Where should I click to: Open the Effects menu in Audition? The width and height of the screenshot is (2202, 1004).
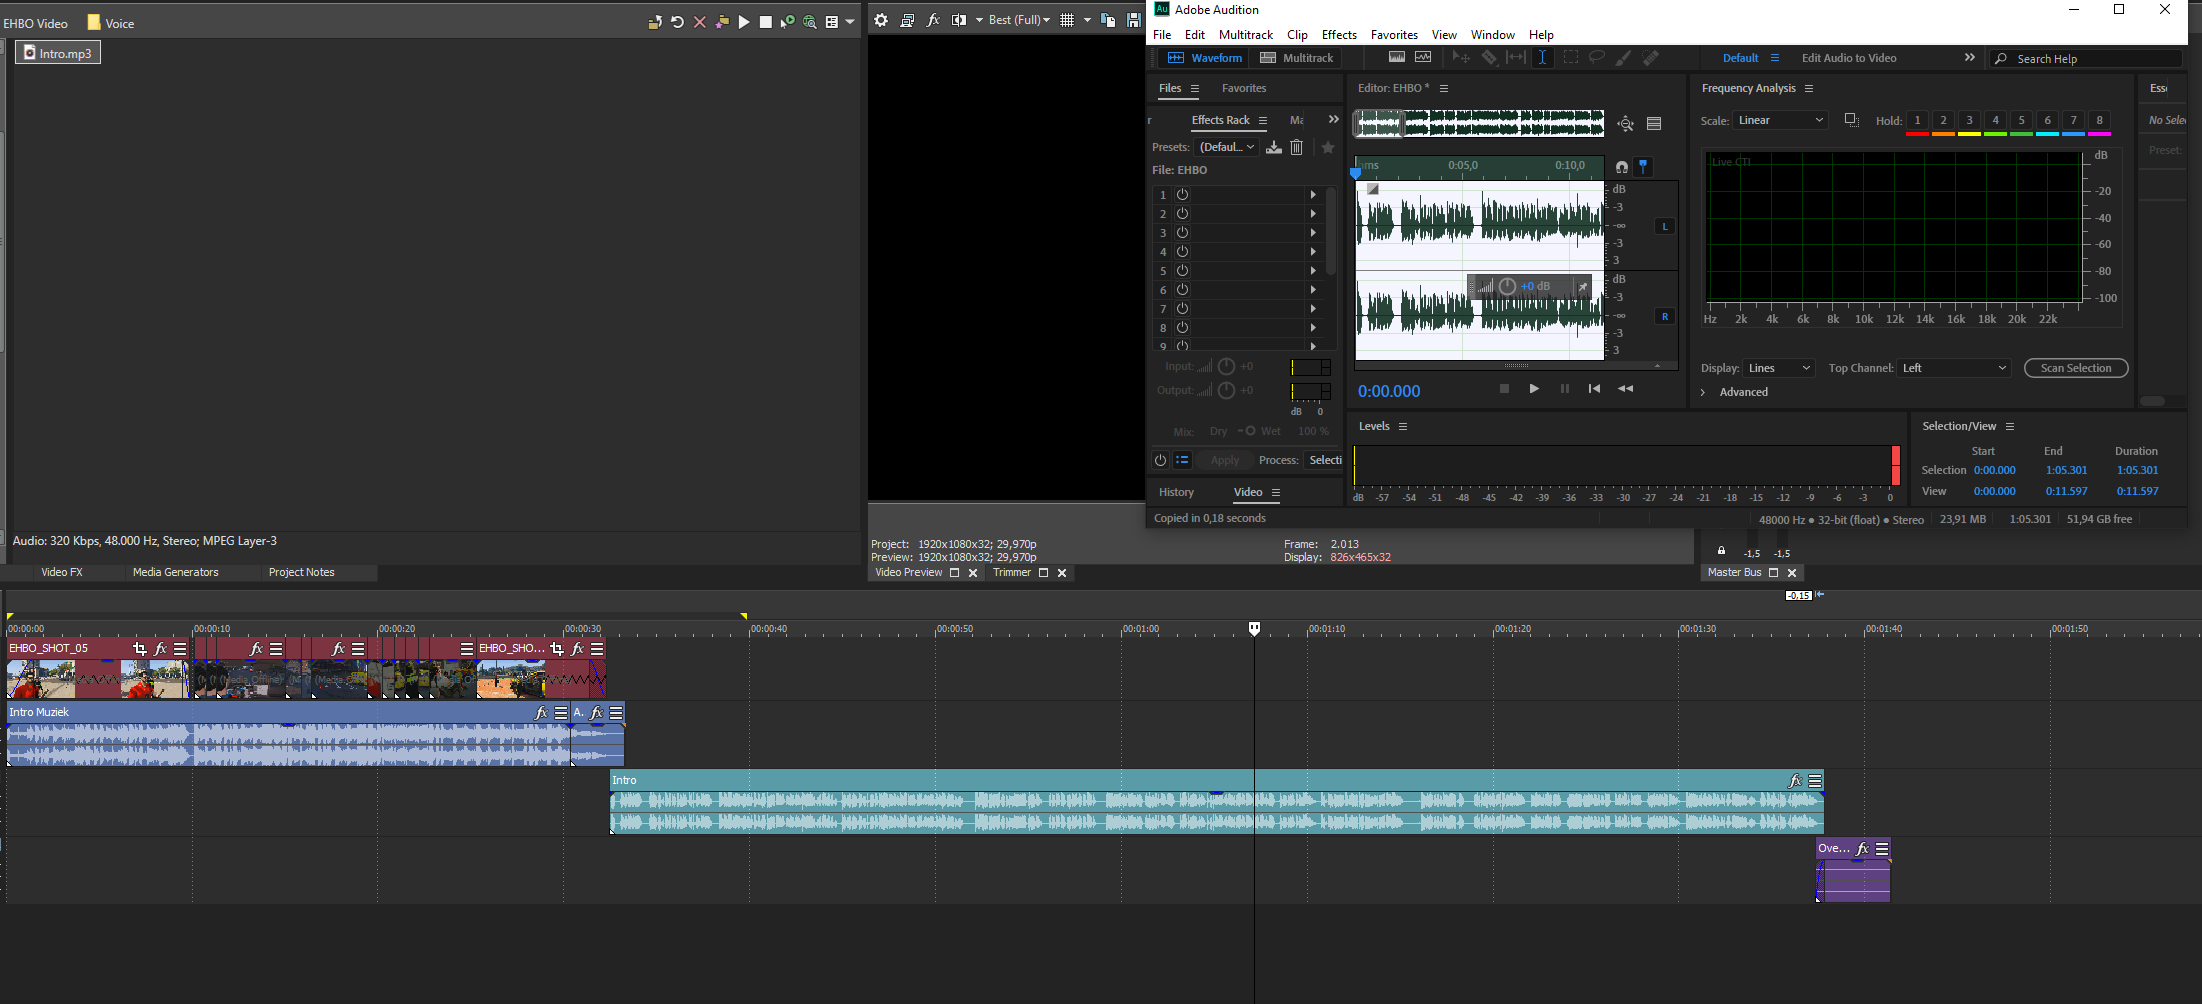click(x=1338, y=34)
